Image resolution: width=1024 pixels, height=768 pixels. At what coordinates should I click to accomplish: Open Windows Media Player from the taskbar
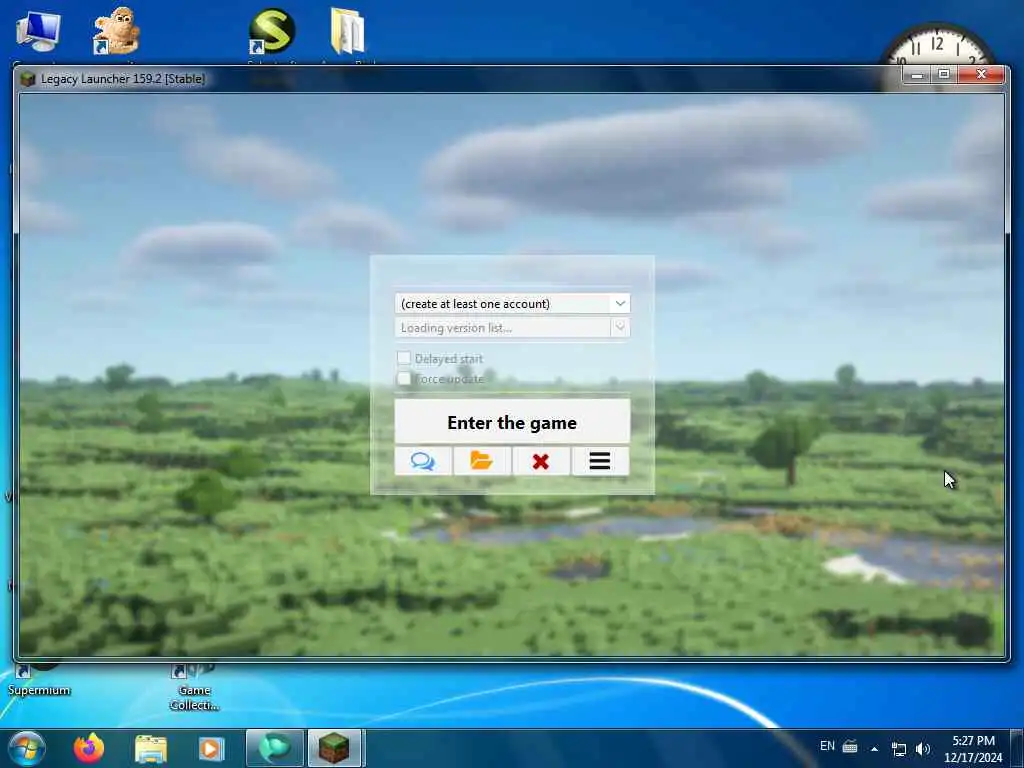211,748
